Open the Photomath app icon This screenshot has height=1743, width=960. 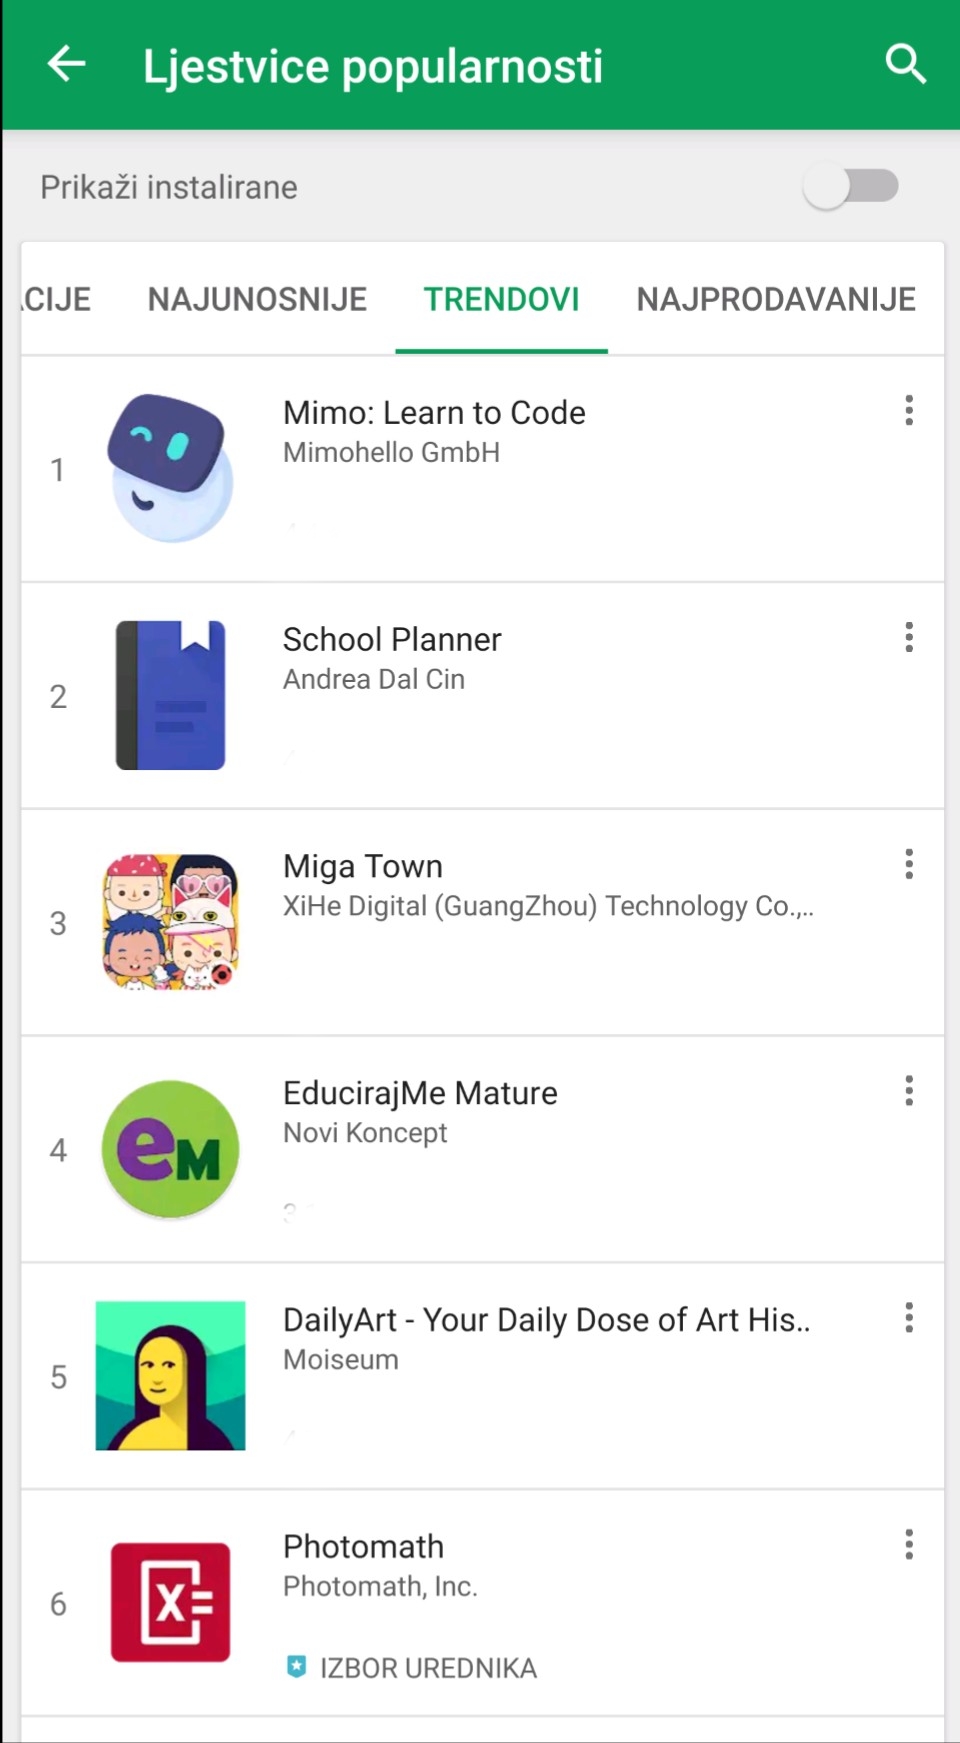[x=170, y=1602]
